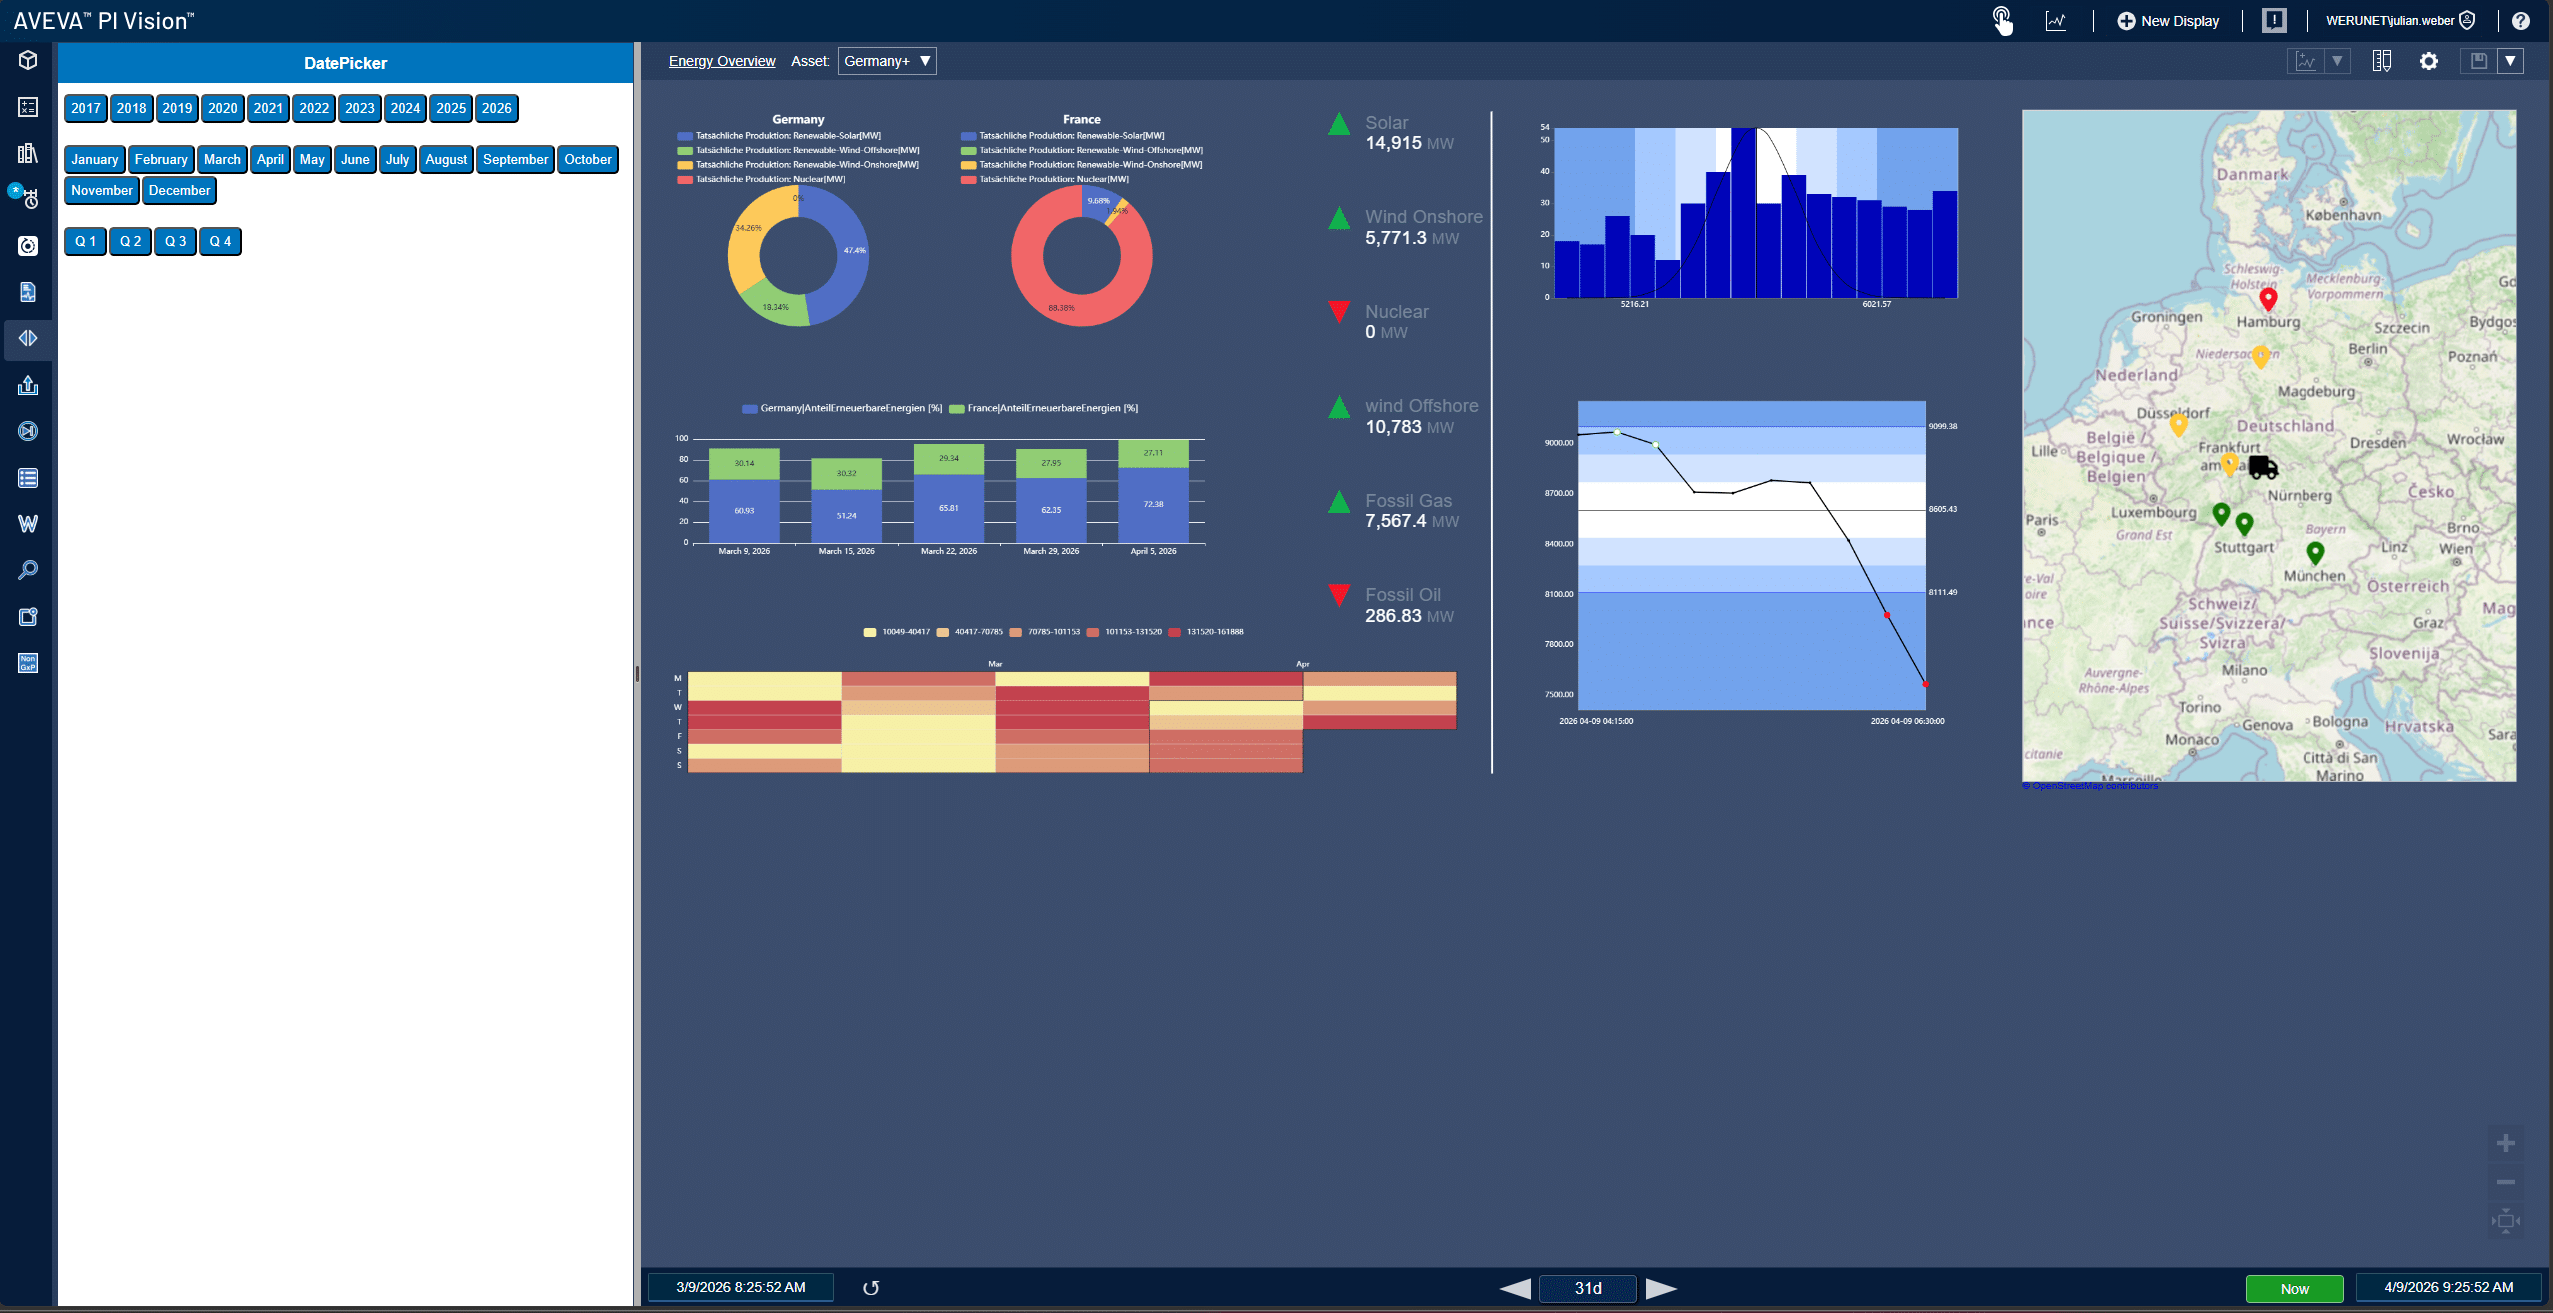Click the export/share icon in the left sidebar
The width and height of the screenshot is (2553, 1313).
point(27,385)
